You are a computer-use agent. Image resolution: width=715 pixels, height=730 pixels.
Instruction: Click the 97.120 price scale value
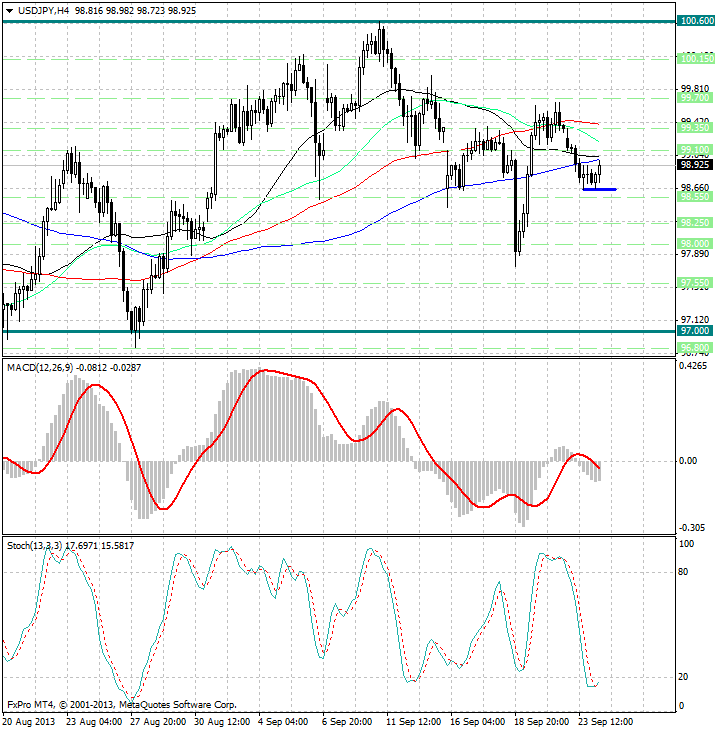click(695, 320)
